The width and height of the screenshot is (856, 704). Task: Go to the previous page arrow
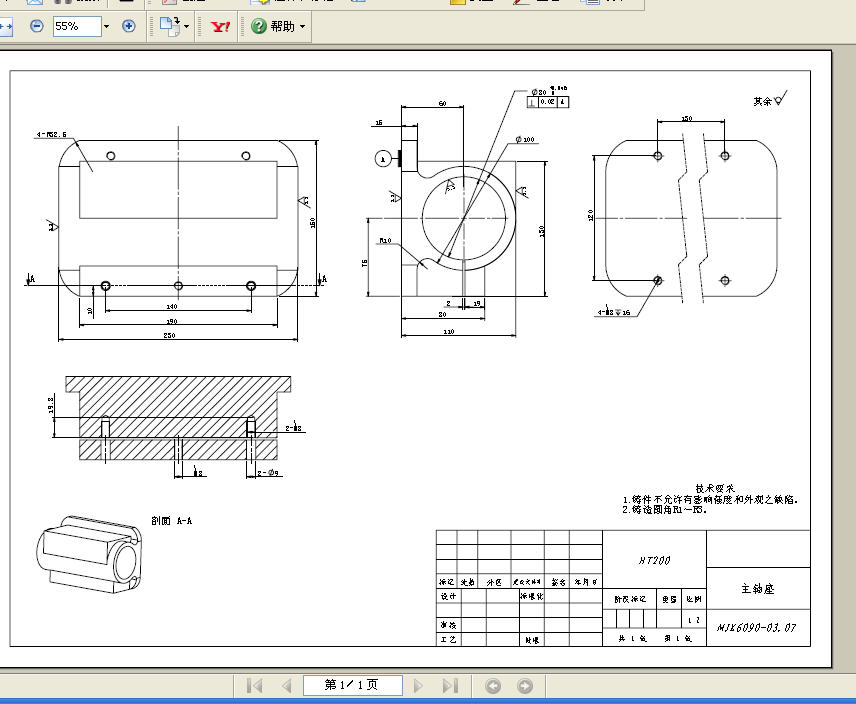[287, 685]
